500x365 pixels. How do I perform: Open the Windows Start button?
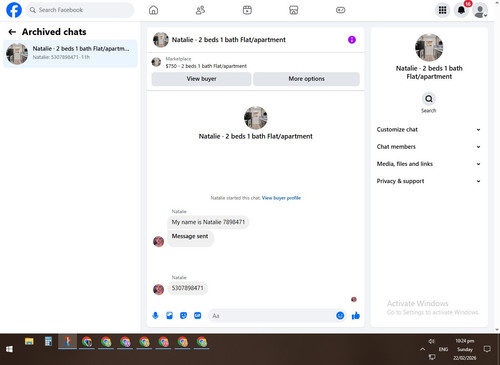(x=9, y=349)
